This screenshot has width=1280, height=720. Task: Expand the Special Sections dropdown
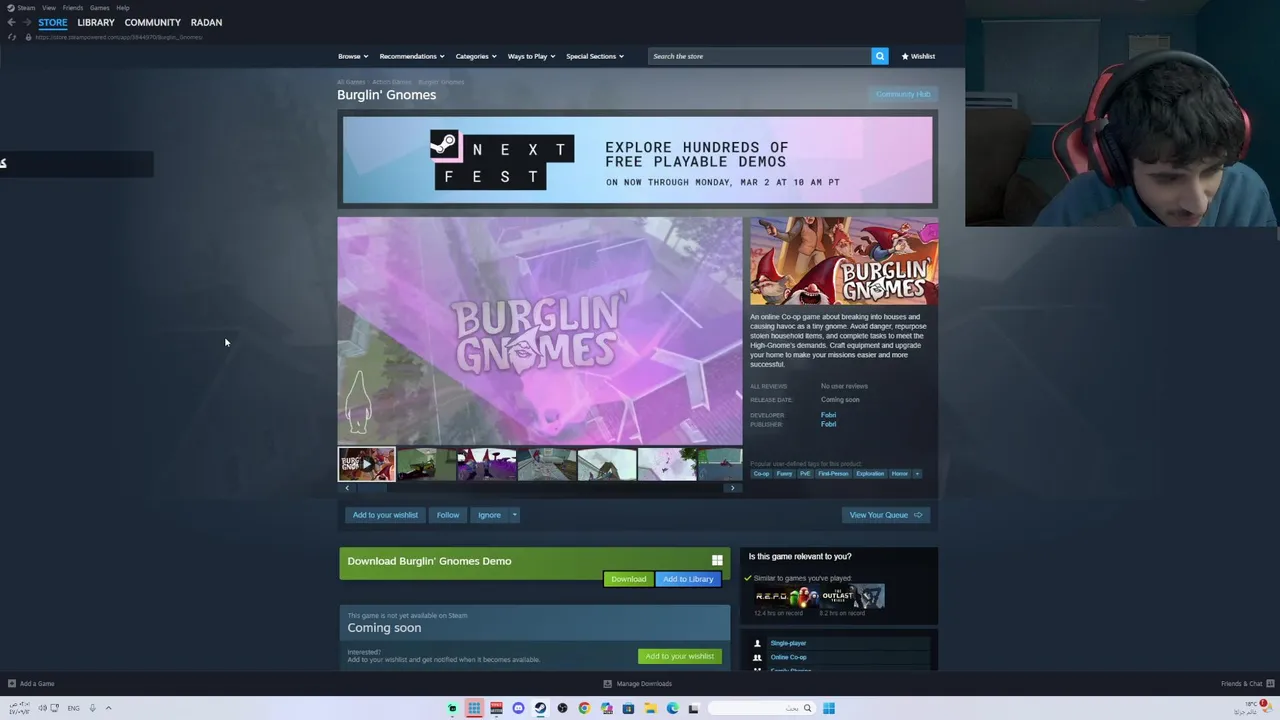coord(595,56)
